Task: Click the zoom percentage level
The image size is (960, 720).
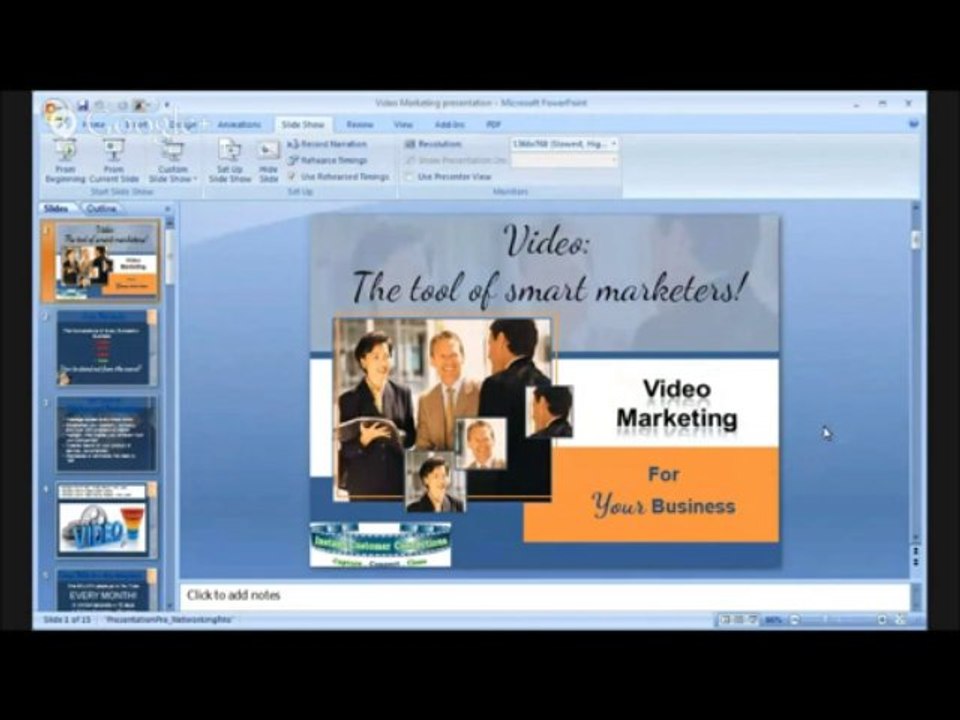Action: point(773,620)
